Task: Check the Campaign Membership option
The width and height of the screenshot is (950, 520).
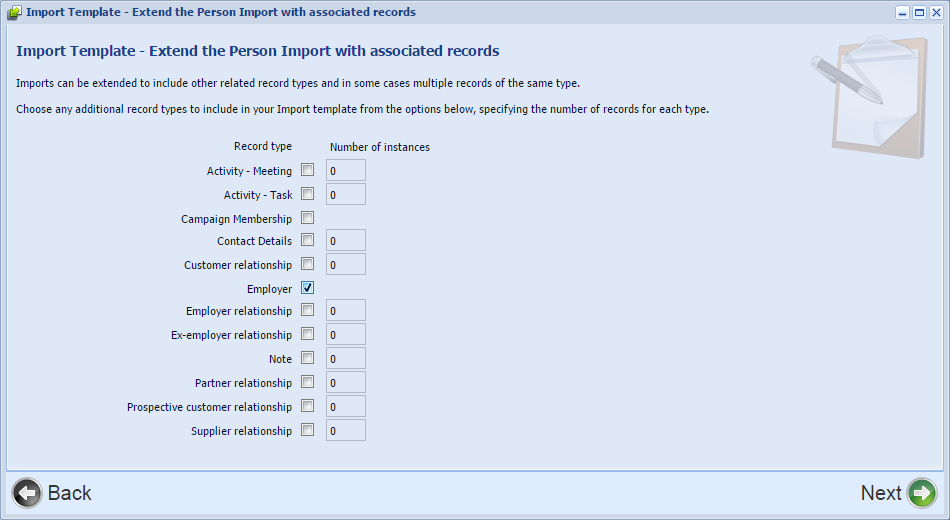Action: coord(308,218)
